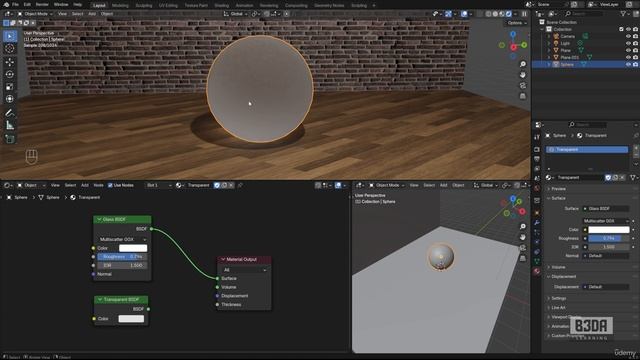Click the zoom magnifier in main viewport

pyautogui.click(x=523, y=64)
